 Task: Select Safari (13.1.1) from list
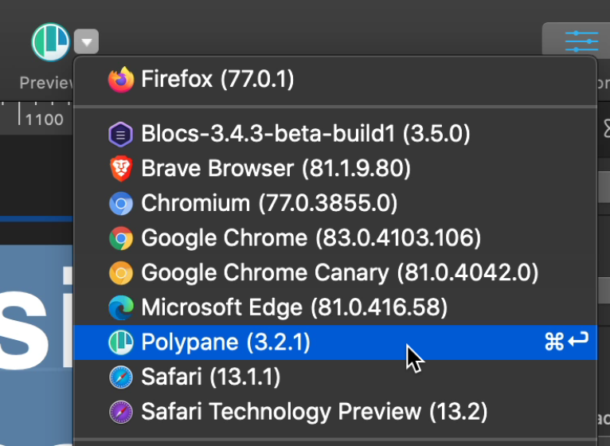click(335, 377)
